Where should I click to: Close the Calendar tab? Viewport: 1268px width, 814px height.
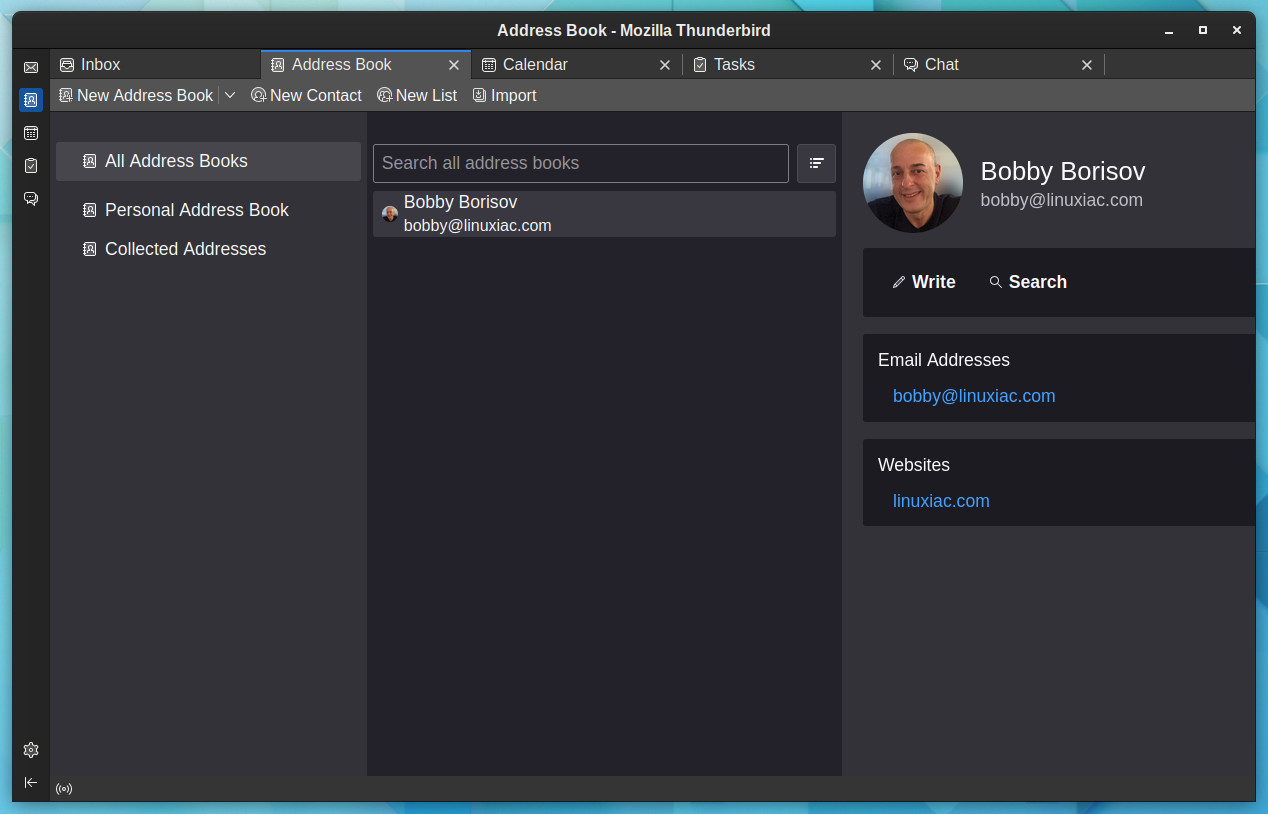tap(665, 65)
